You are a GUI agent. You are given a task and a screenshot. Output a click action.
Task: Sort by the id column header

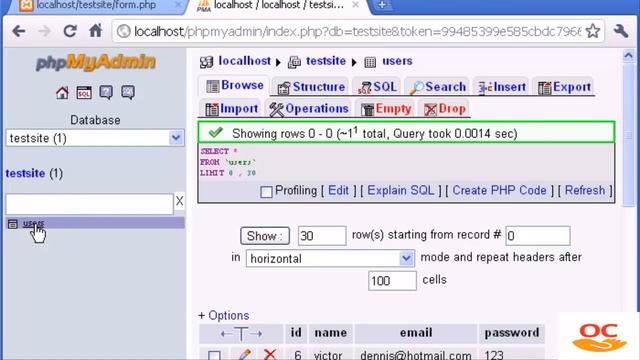click(296, 333)
